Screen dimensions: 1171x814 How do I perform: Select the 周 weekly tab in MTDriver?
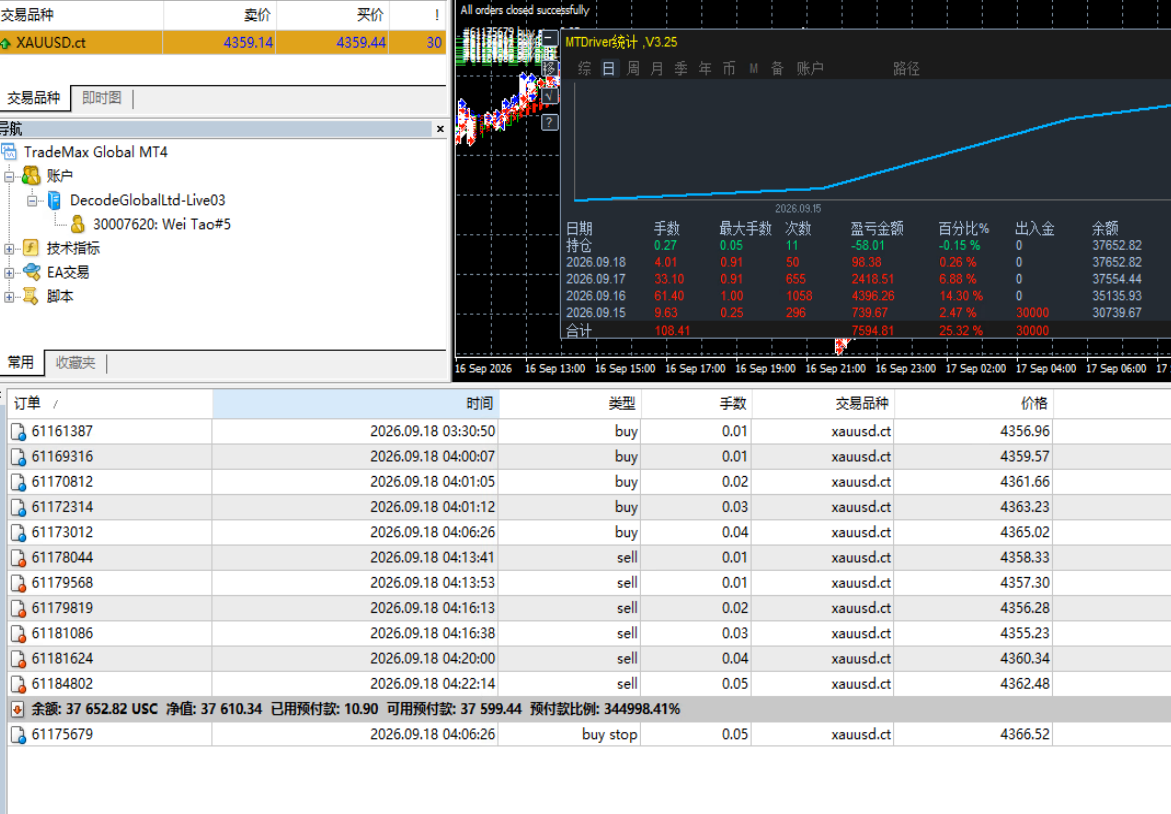[633, 69]
